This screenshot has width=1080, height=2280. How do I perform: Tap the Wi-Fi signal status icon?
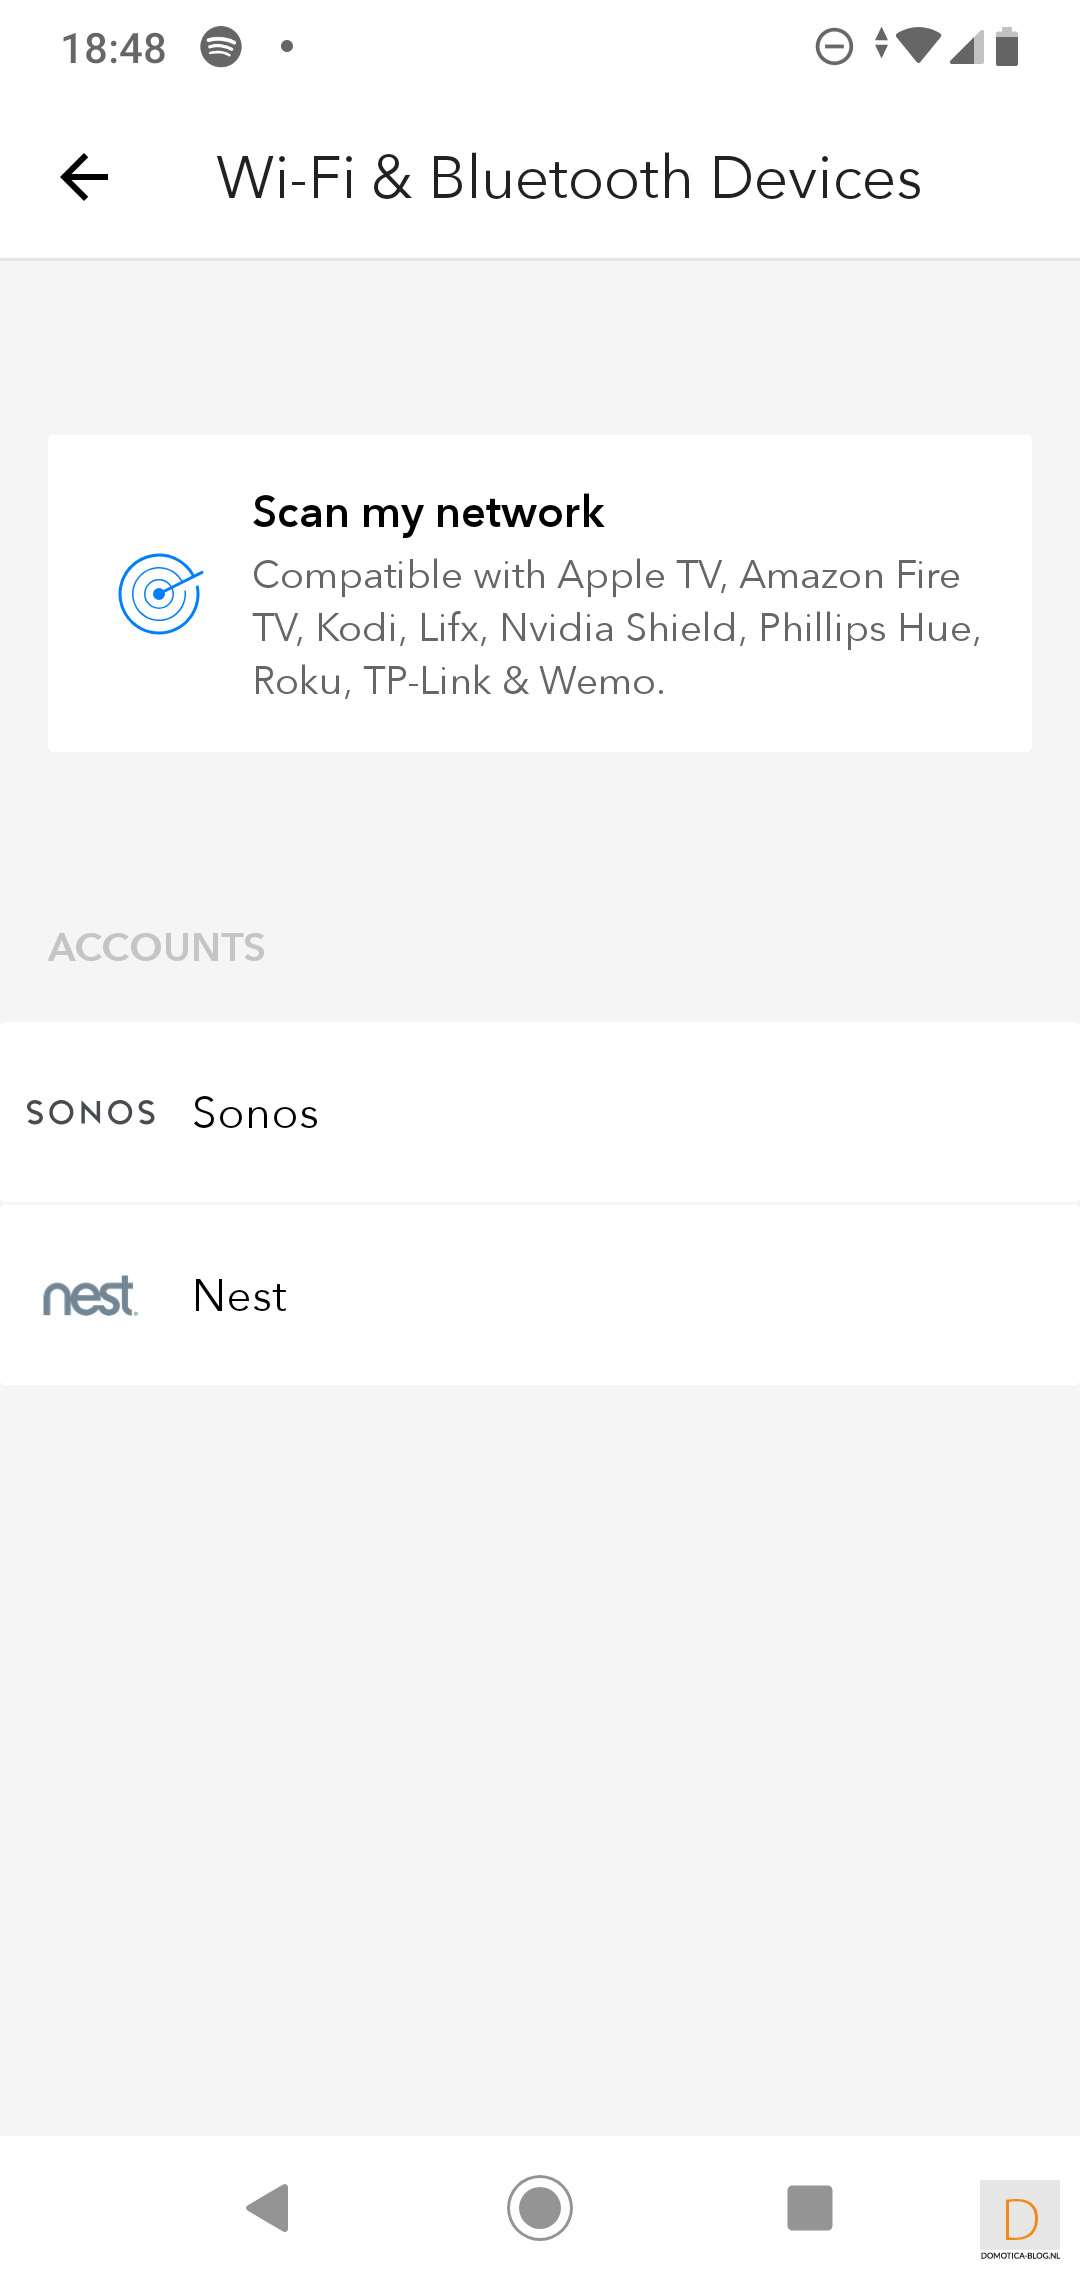tap(916, 46)
